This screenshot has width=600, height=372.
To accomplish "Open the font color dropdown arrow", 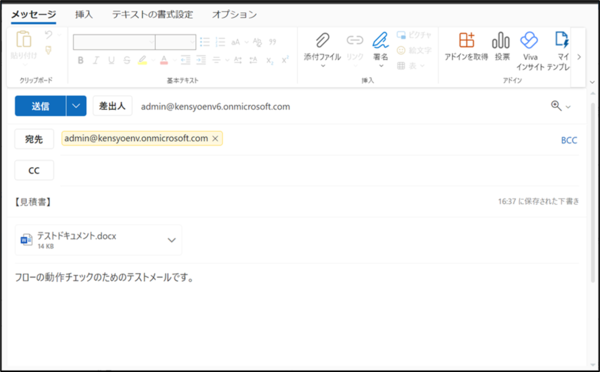I will pyautogui.click(x=174, y=60).
